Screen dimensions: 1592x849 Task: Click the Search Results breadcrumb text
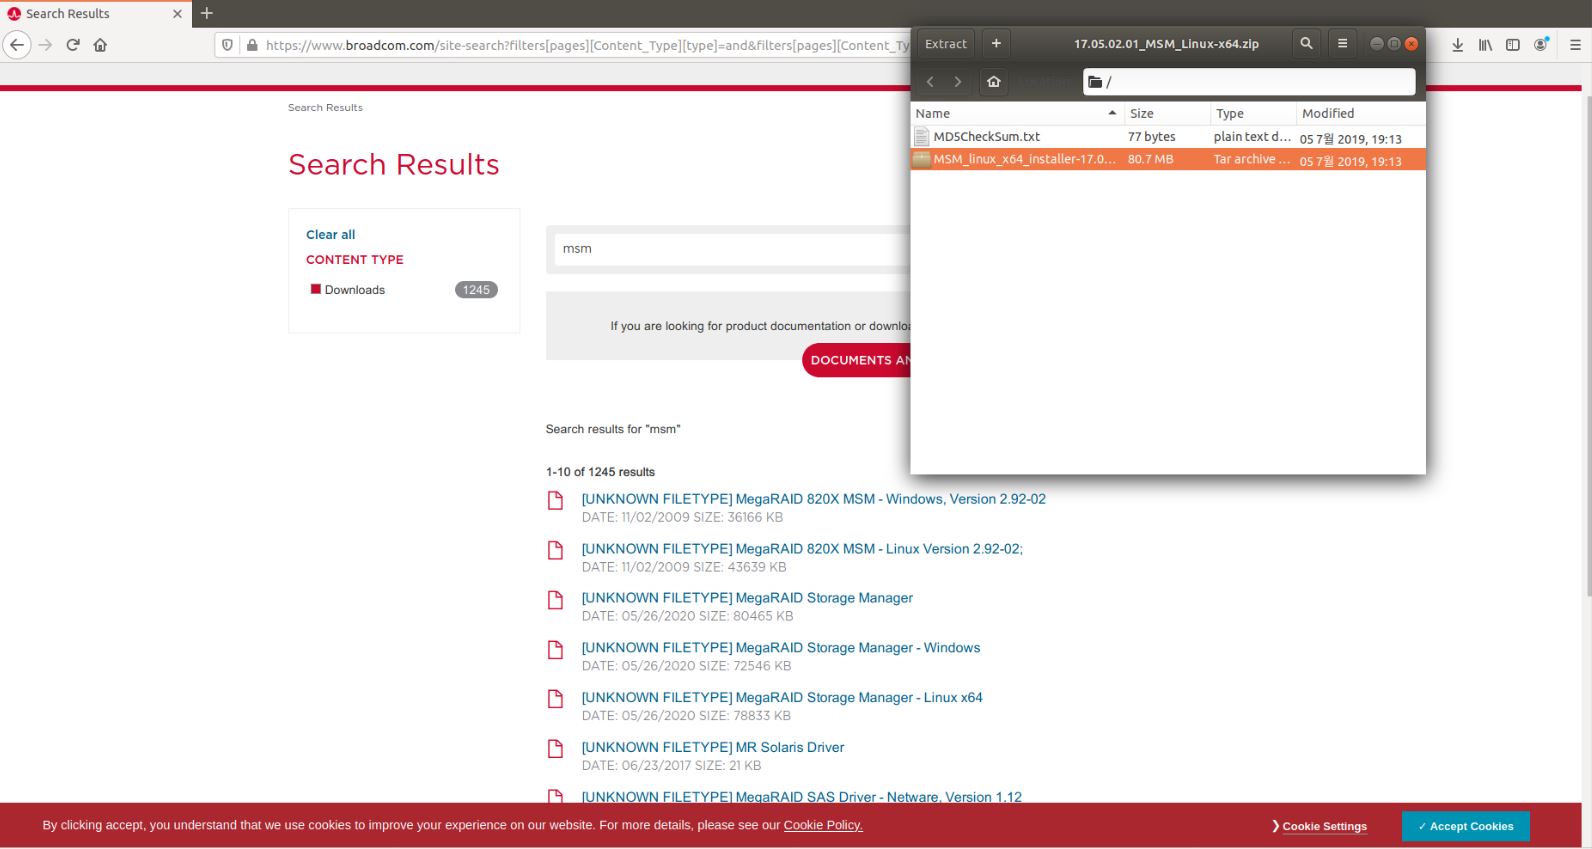(325, 107)
